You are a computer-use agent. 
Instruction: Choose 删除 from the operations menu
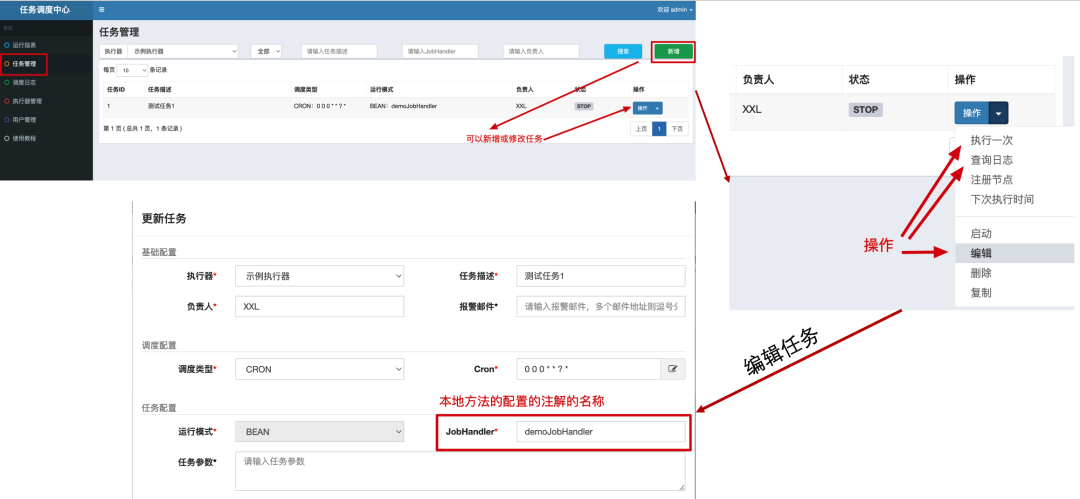click(982, 273)
